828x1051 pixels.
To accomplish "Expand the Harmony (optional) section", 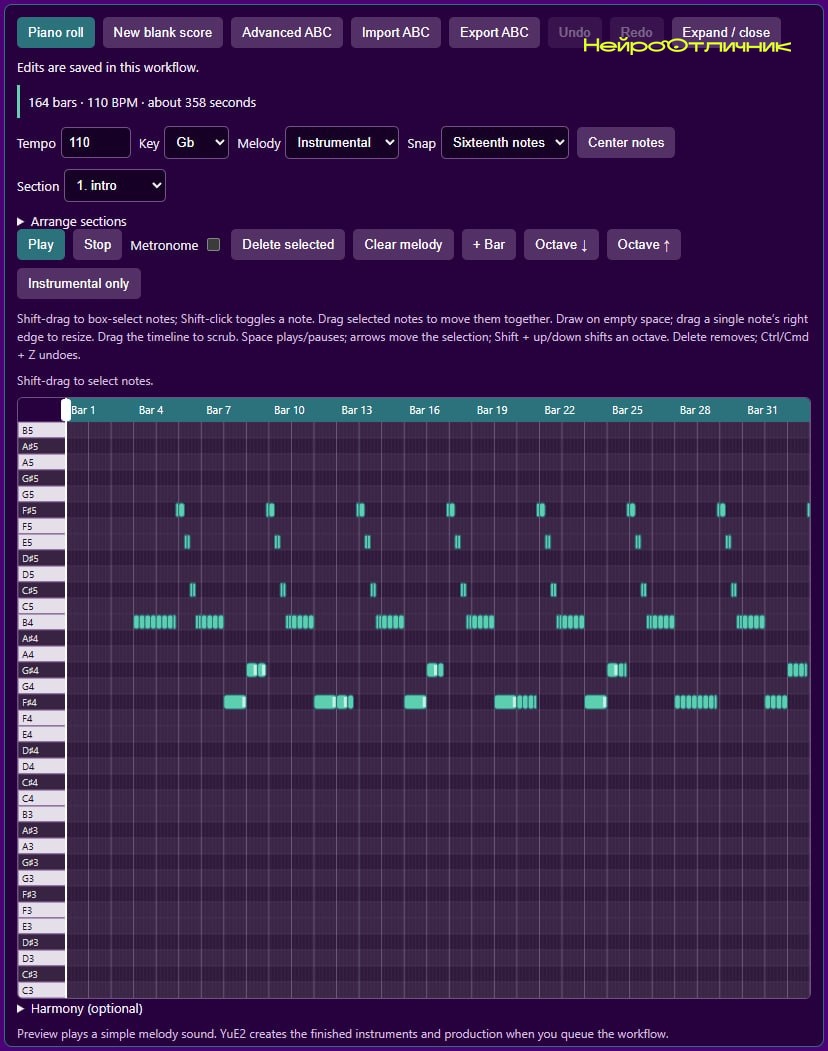I will tap(80, 1009).
